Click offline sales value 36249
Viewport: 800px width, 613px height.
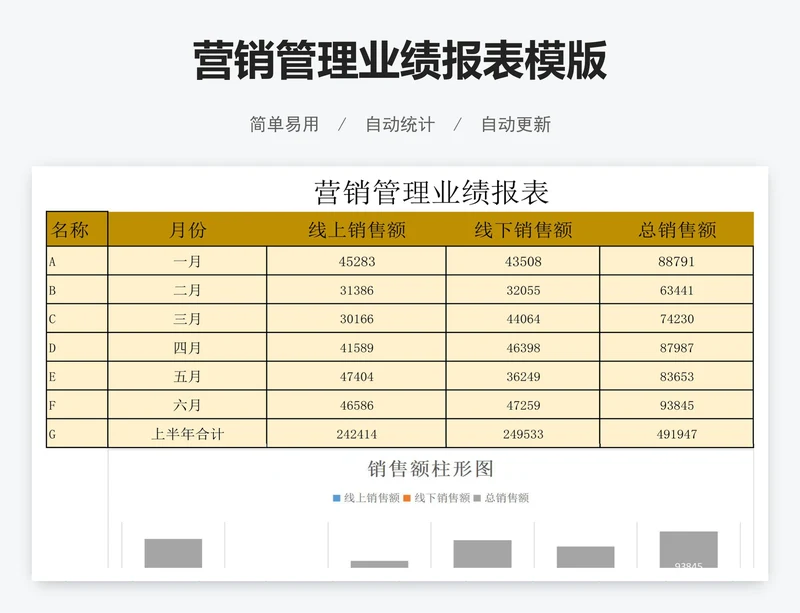[x=523, y=376]
